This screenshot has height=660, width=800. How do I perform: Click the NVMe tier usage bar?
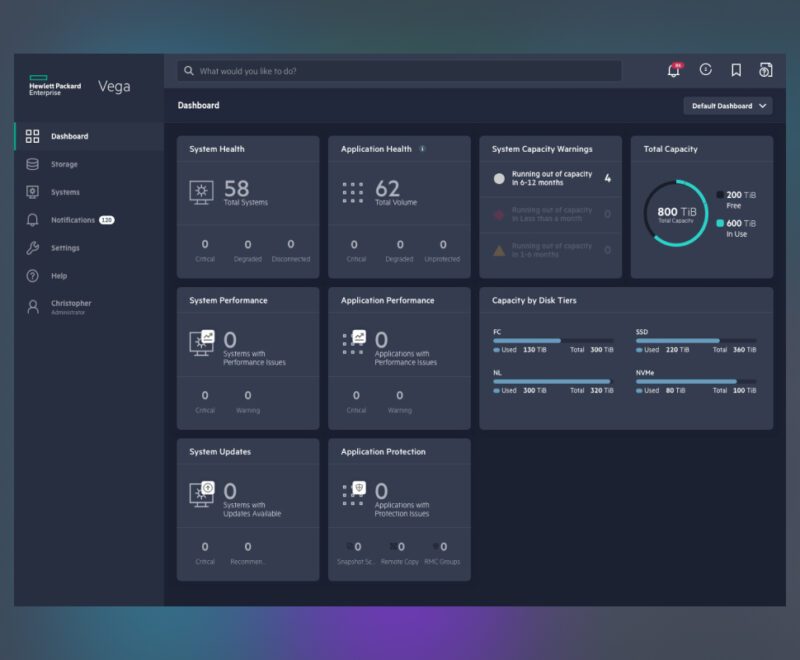(x=696, y=382)
